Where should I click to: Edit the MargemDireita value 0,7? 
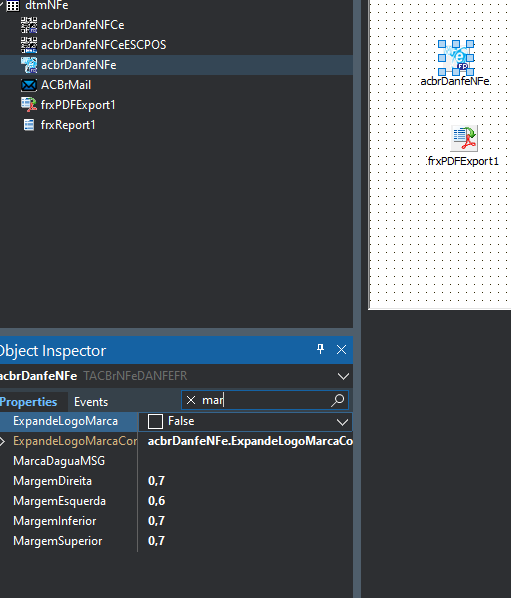point(156,481)
